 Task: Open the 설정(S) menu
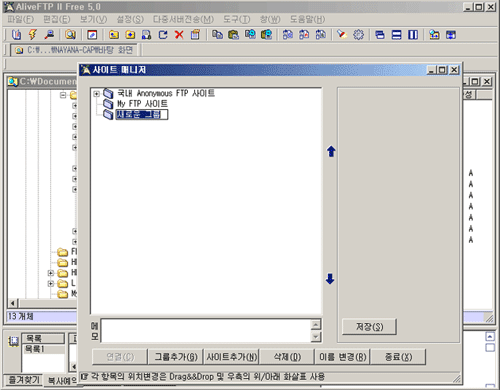[x=130, y=19]
